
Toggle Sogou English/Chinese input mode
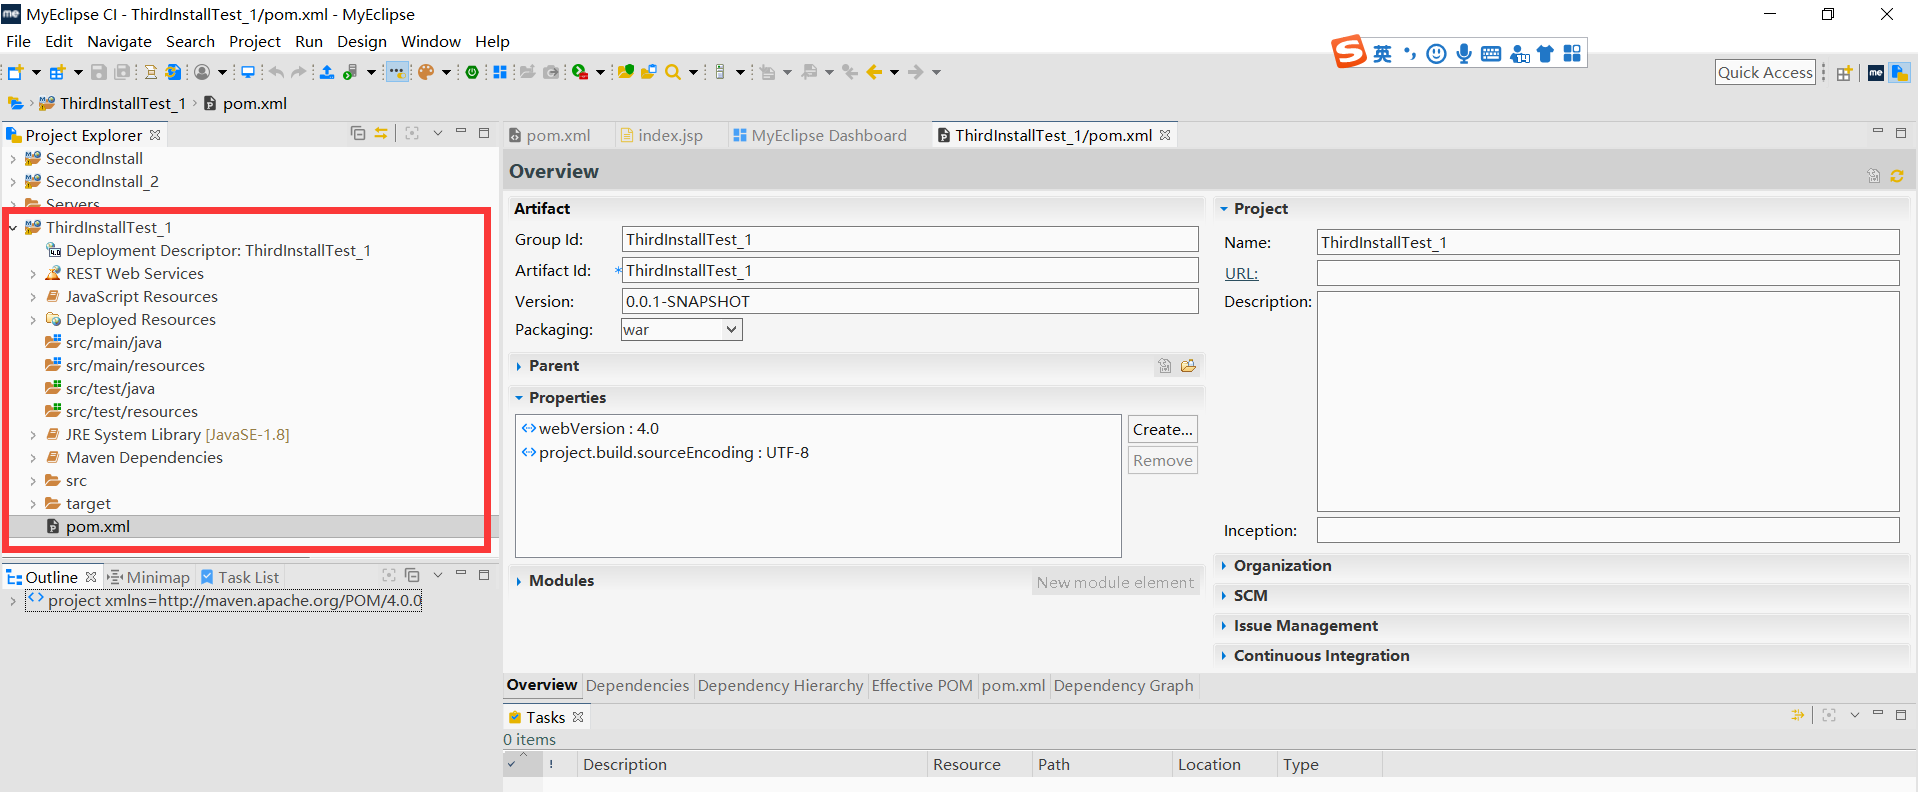(x=1382, y=53)
